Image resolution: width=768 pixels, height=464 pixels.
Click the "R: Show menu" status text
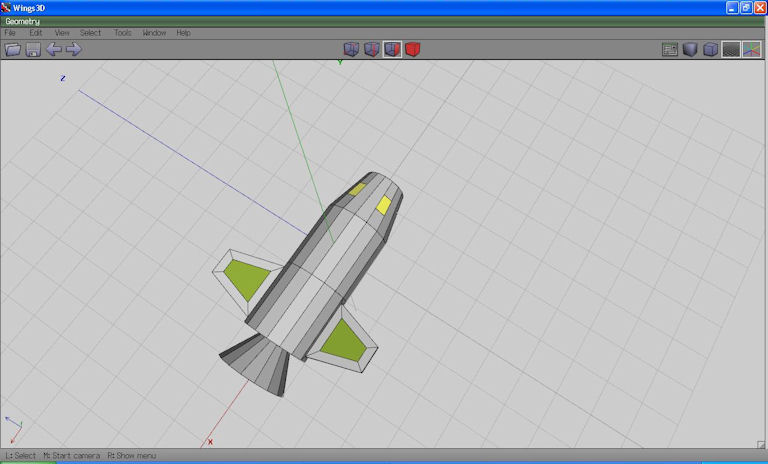tap(132, 456)
